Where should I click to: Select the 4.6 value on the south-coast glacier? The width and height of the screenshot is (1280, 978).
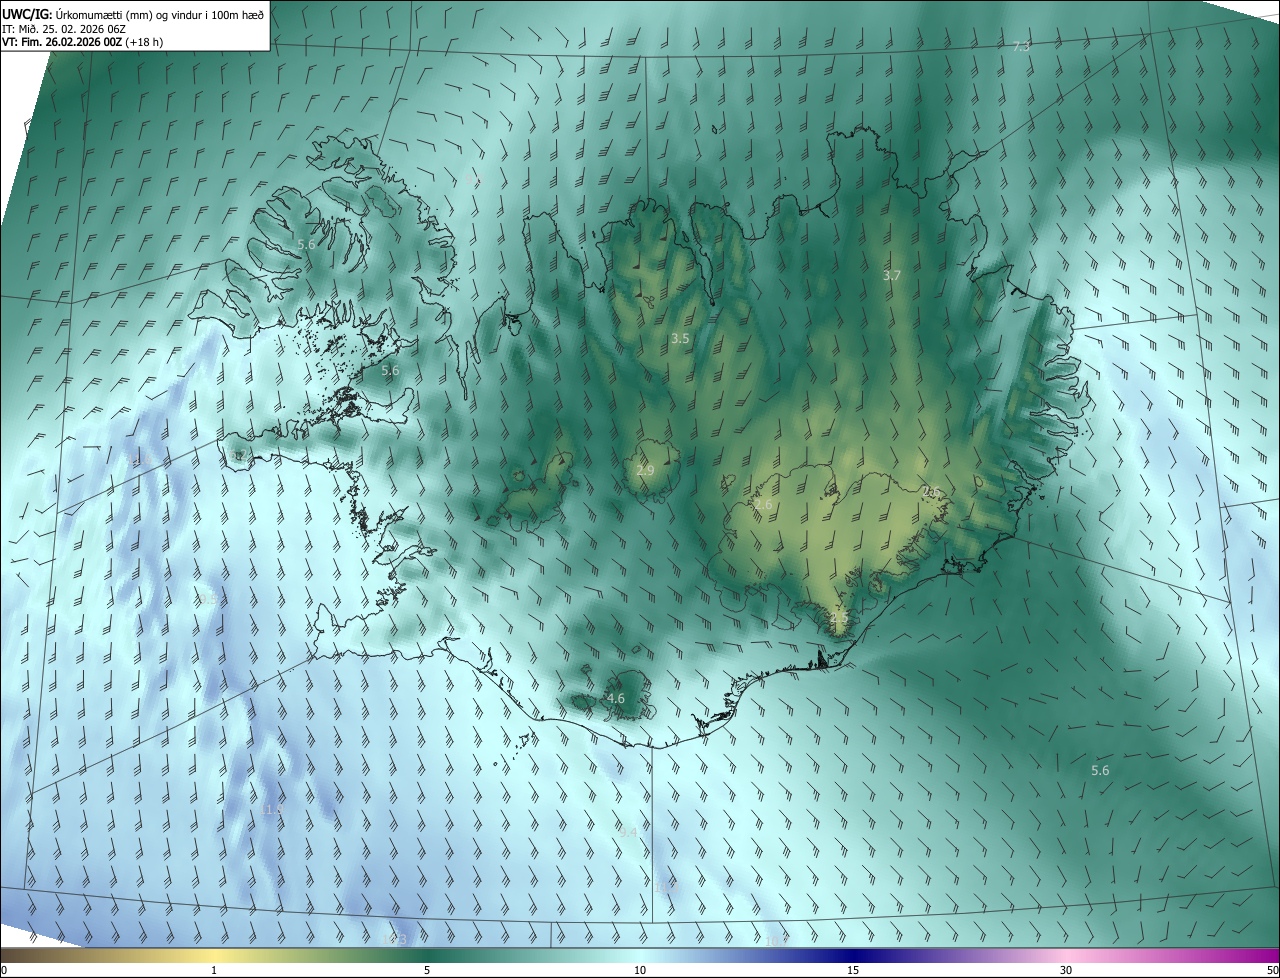pyautogui.click(x=616, y=698)
